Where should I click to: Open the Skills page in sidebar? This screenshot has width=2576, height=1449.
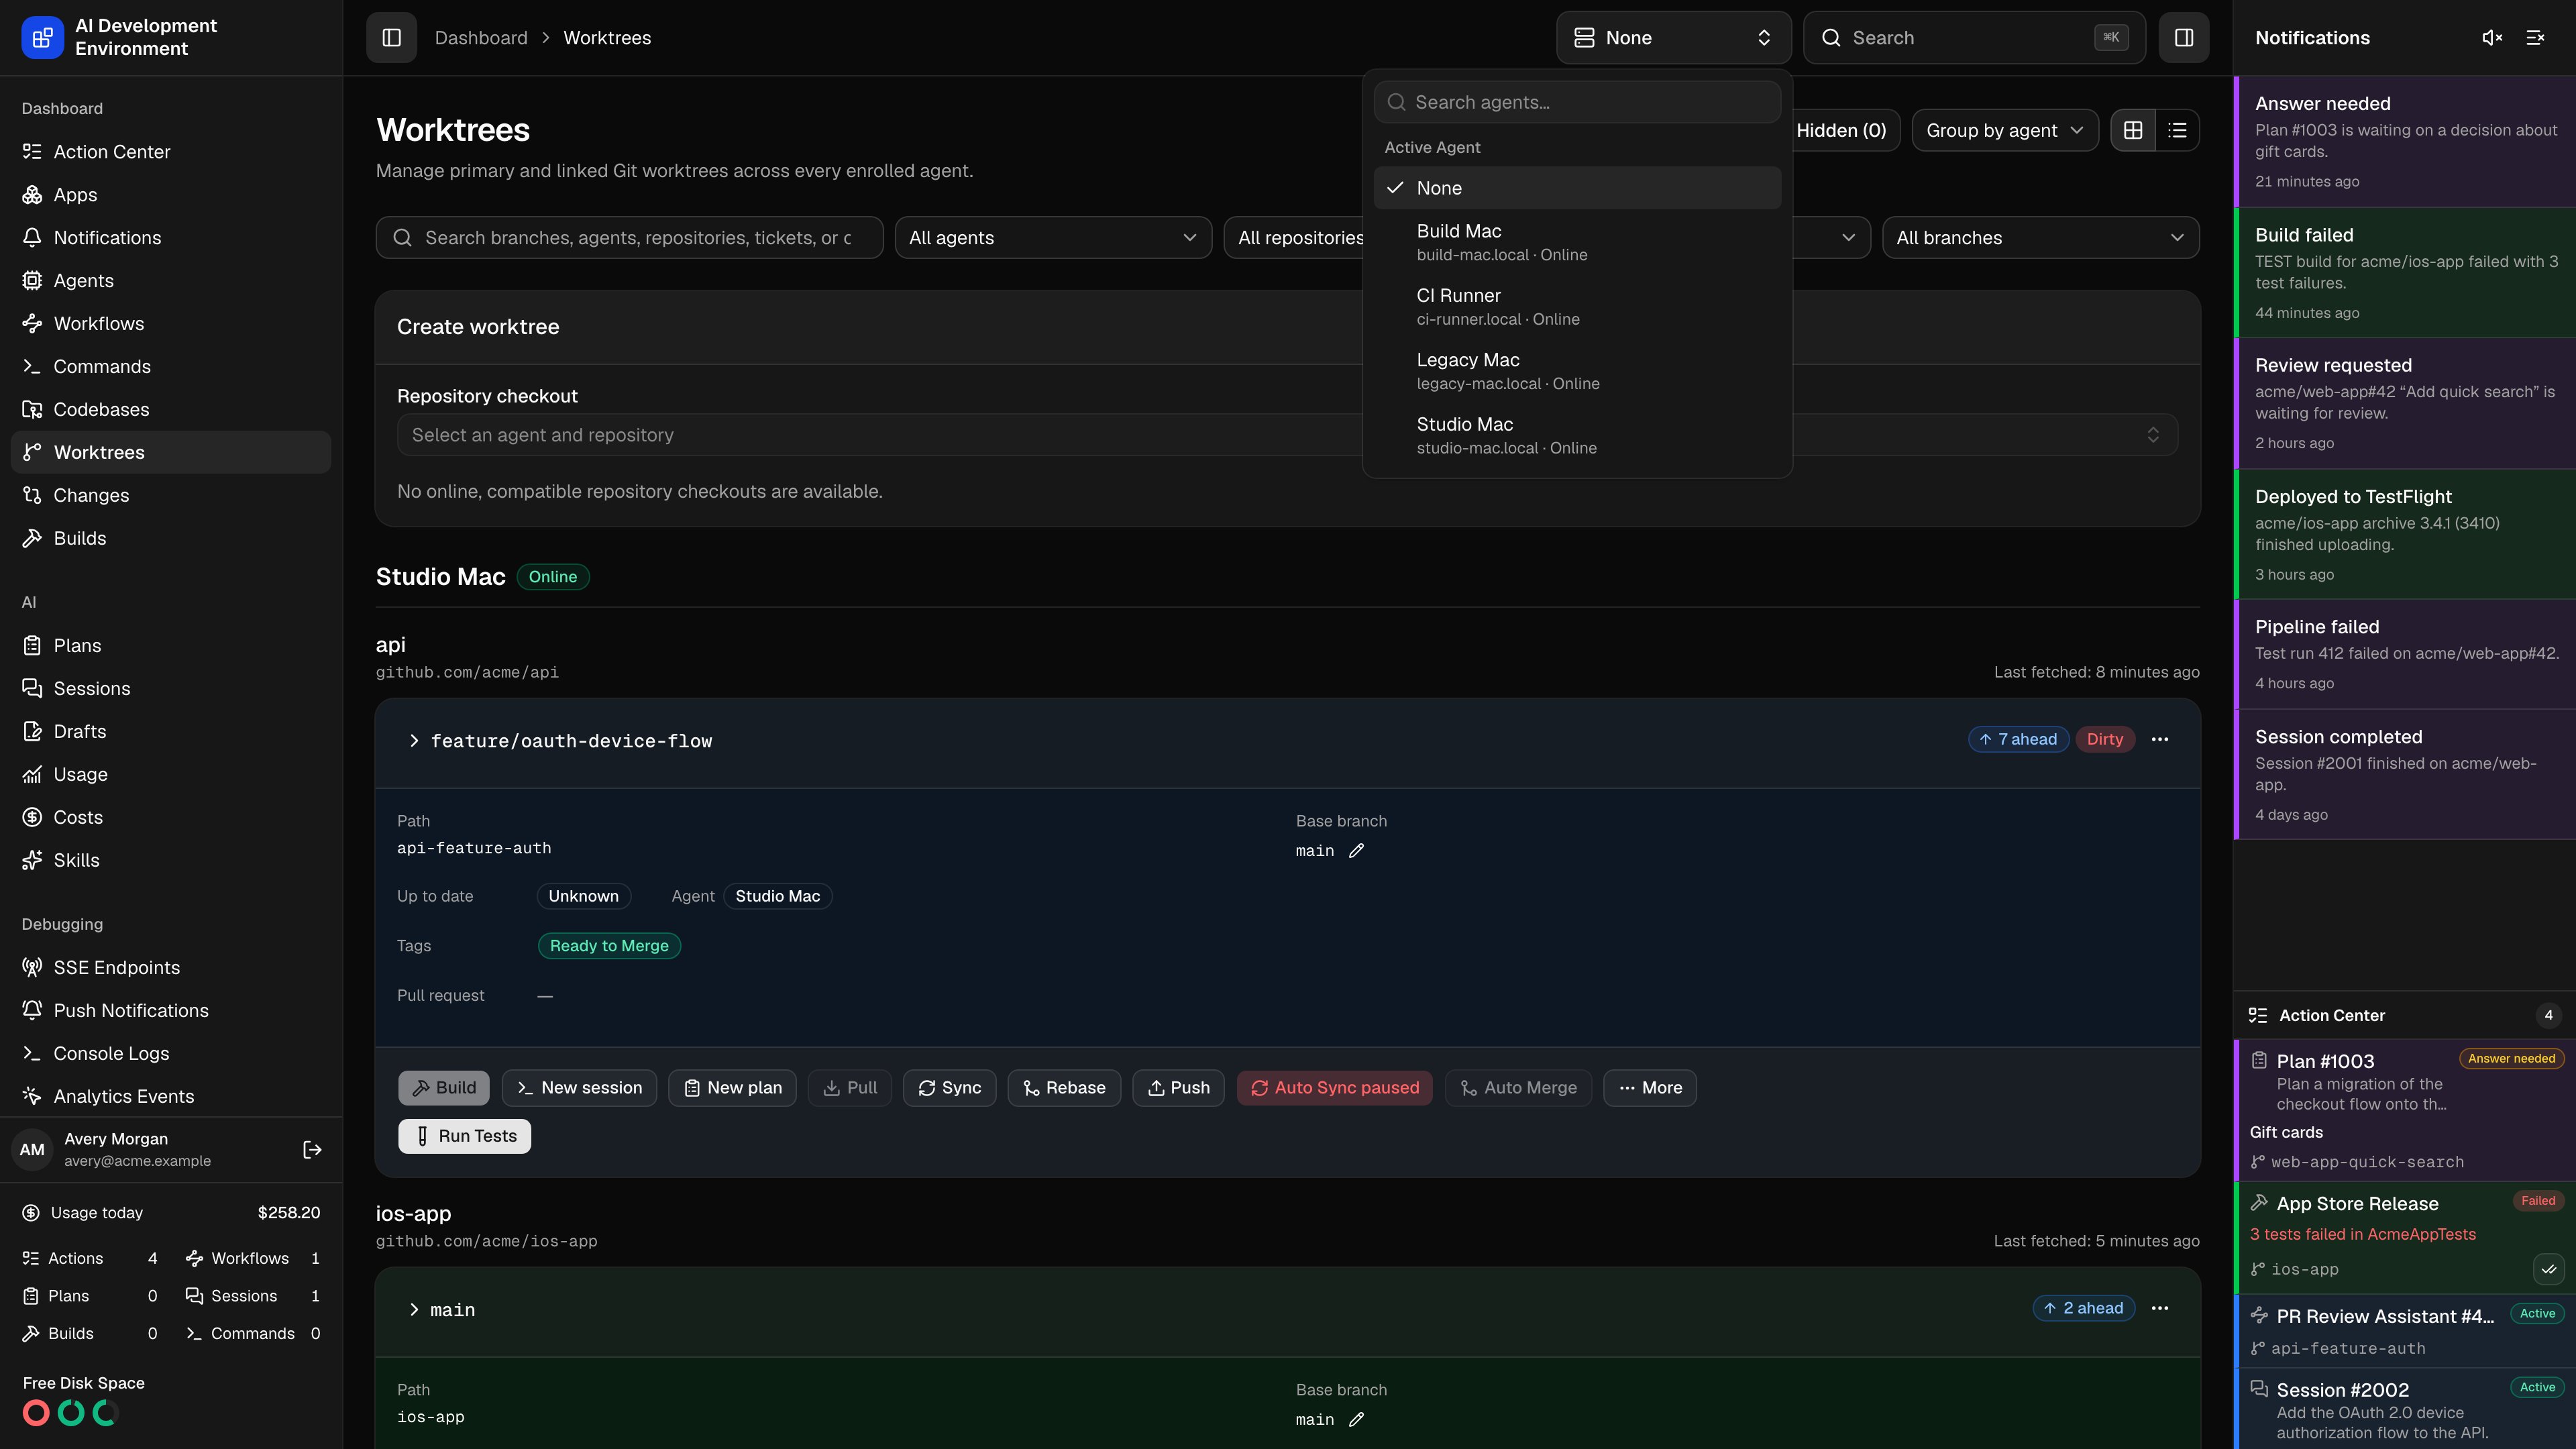coord(171,860)
